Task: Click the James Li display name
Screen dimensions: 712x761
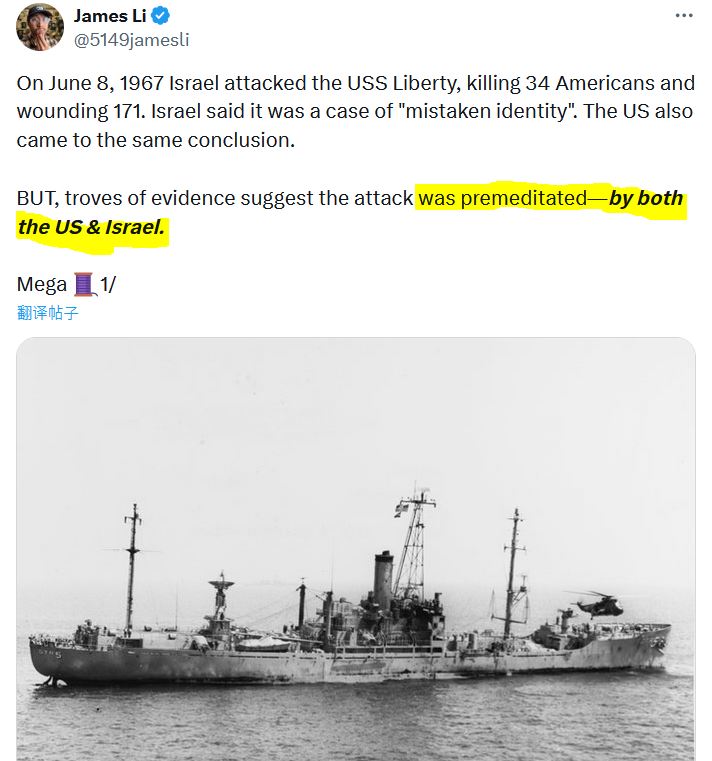Action: click(110, 16)
